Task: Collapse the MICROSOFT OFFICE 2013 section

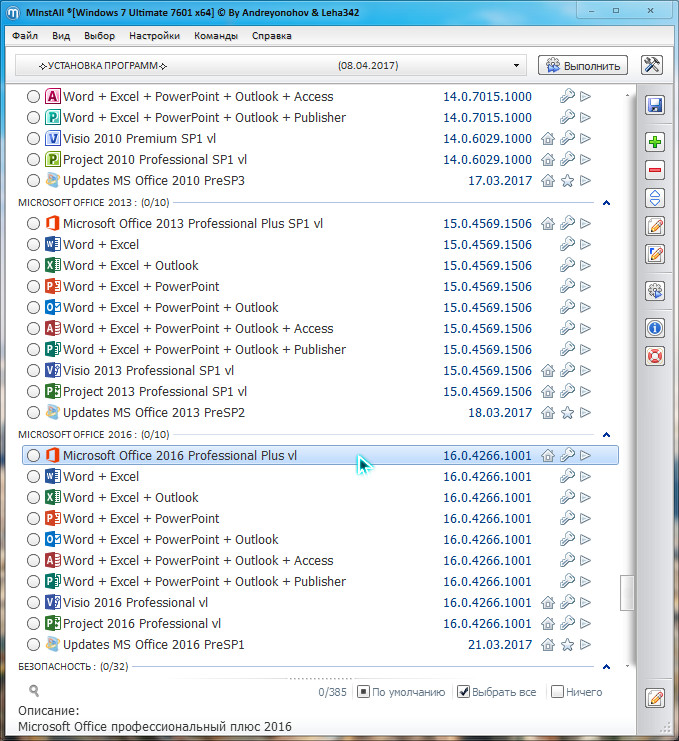Action: click(x=606, y=203)
